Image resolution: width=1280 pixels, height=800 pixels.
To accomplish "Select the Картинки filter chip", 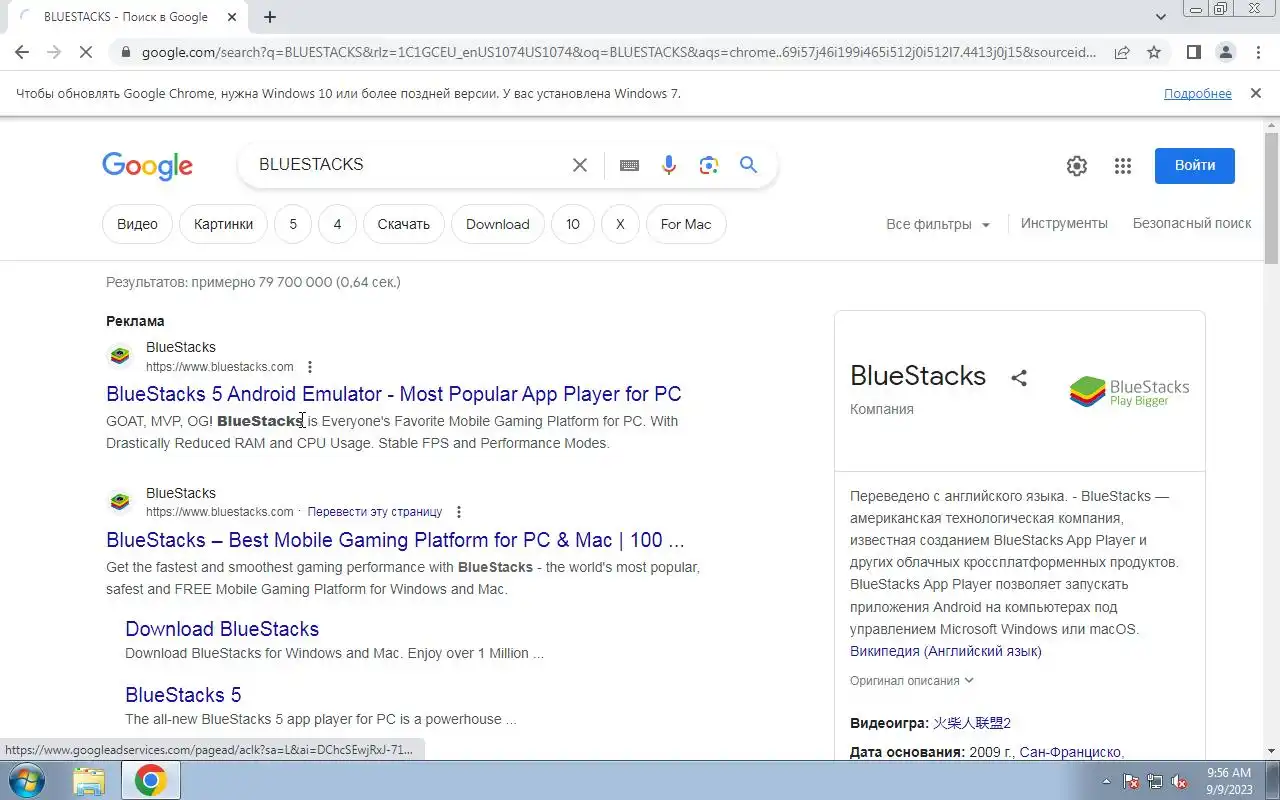I will [223, 224].
